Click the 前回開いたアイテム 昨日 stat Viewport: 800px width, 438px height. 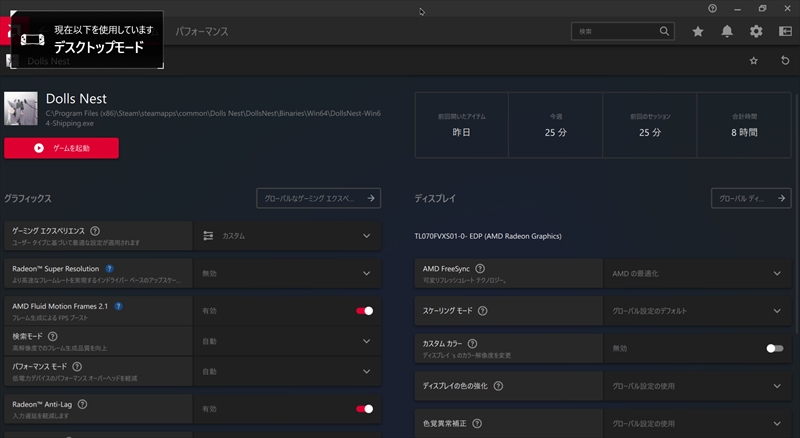[461, 125]
